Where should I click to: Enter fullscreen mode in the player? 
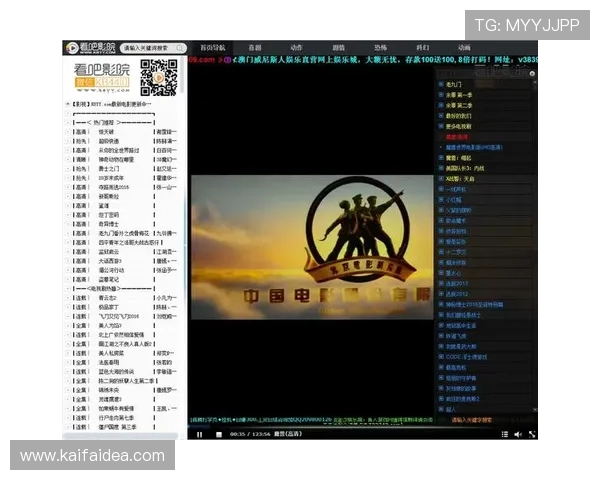532,434
